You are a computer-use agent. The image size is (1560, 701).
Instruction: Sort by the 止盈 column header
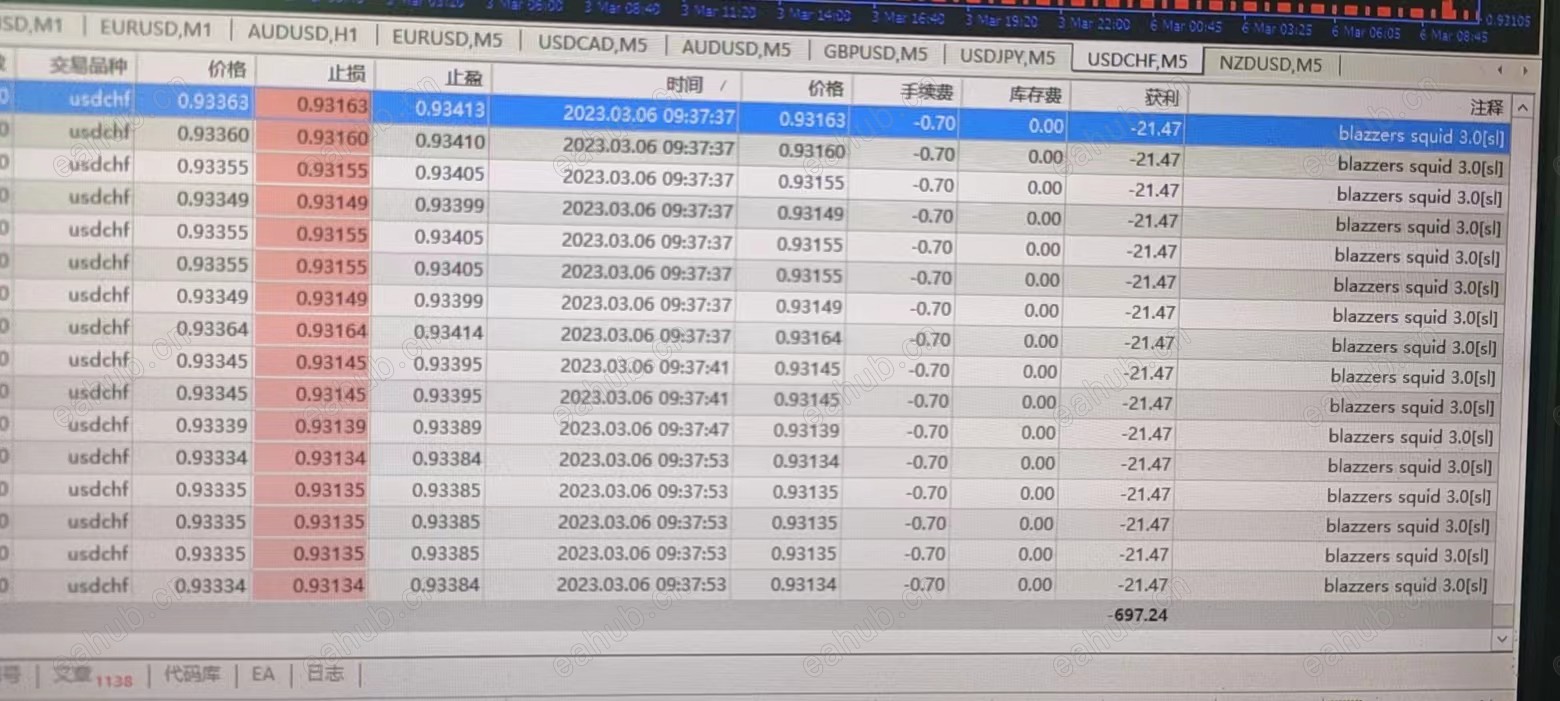click(x=463, y=78)
